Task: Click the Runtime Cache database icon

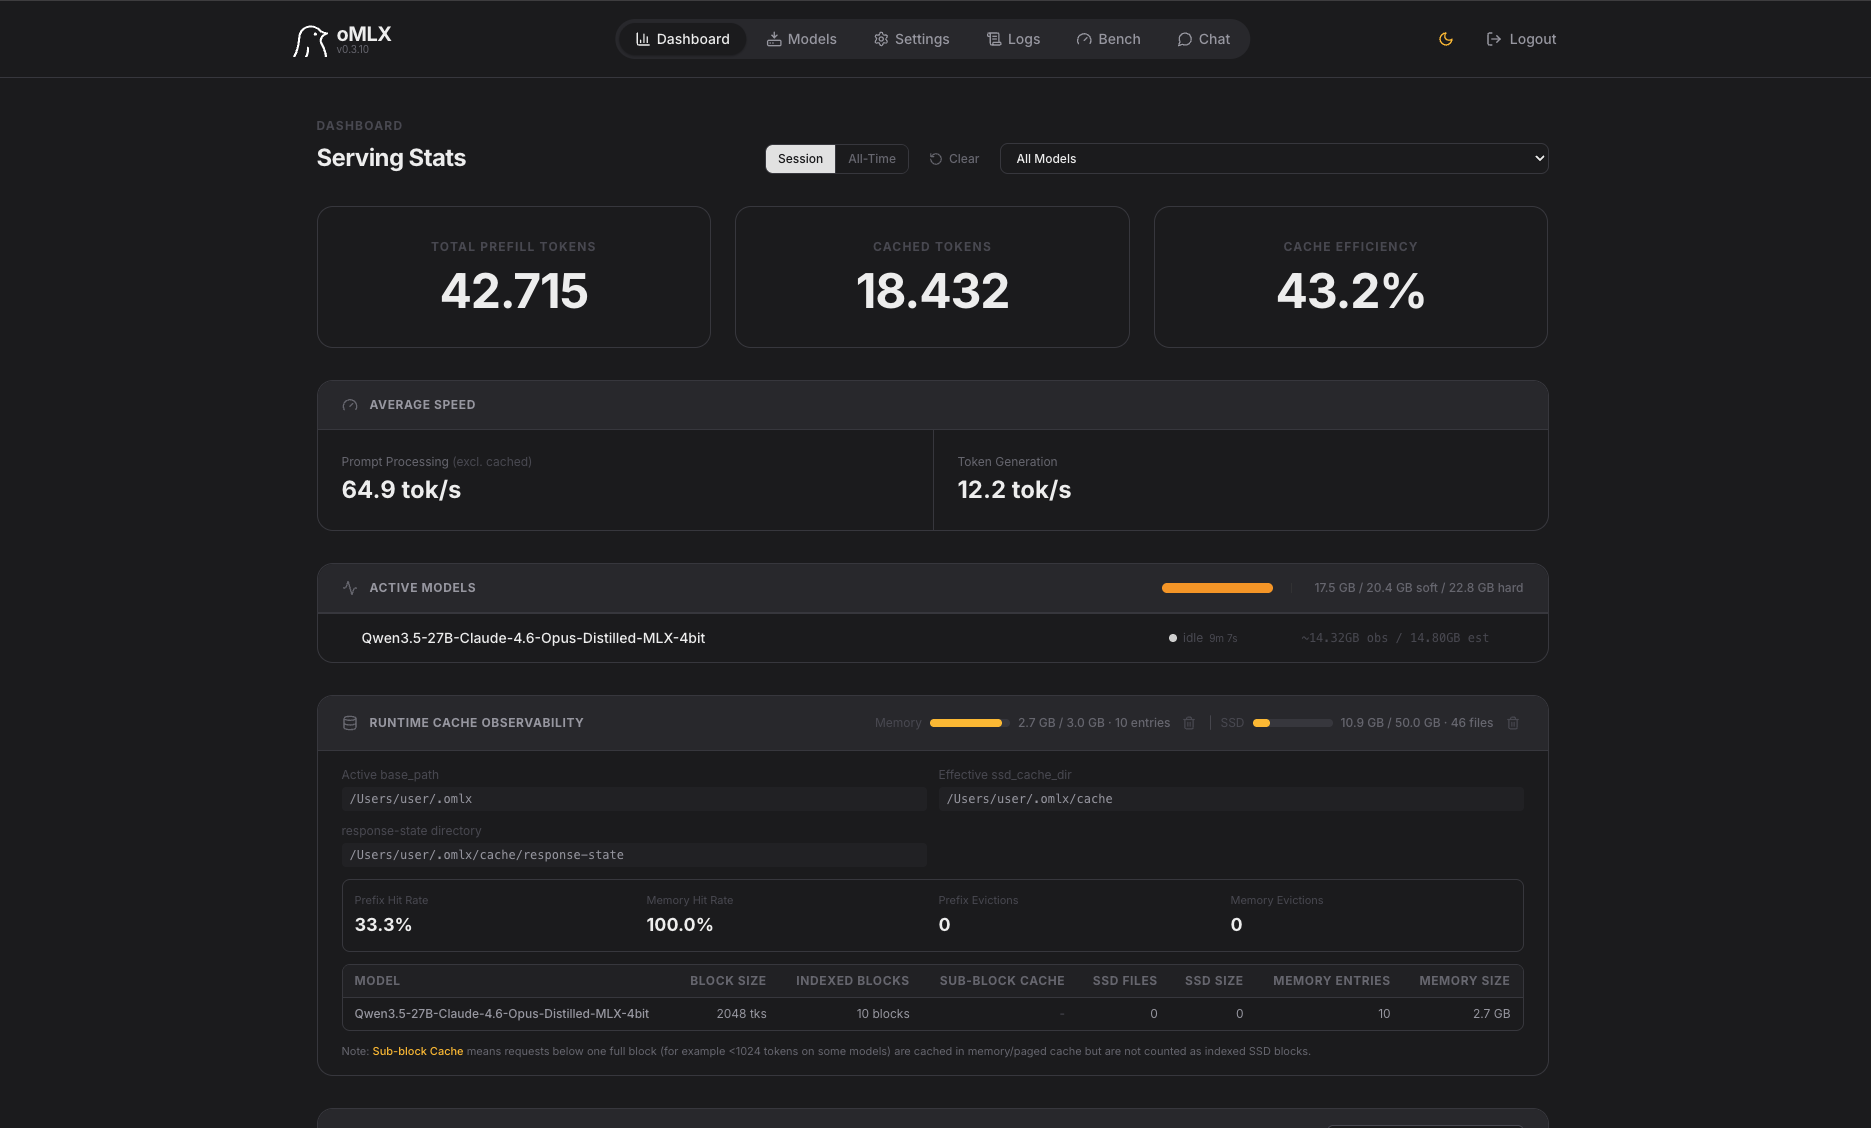Action: click(350, 723)
